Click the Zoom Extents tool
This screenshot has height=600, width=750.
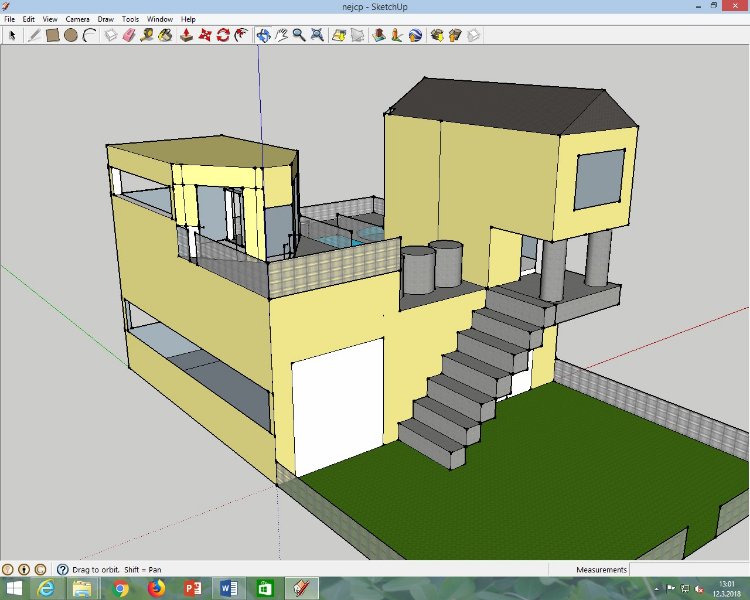pos(317,35)
